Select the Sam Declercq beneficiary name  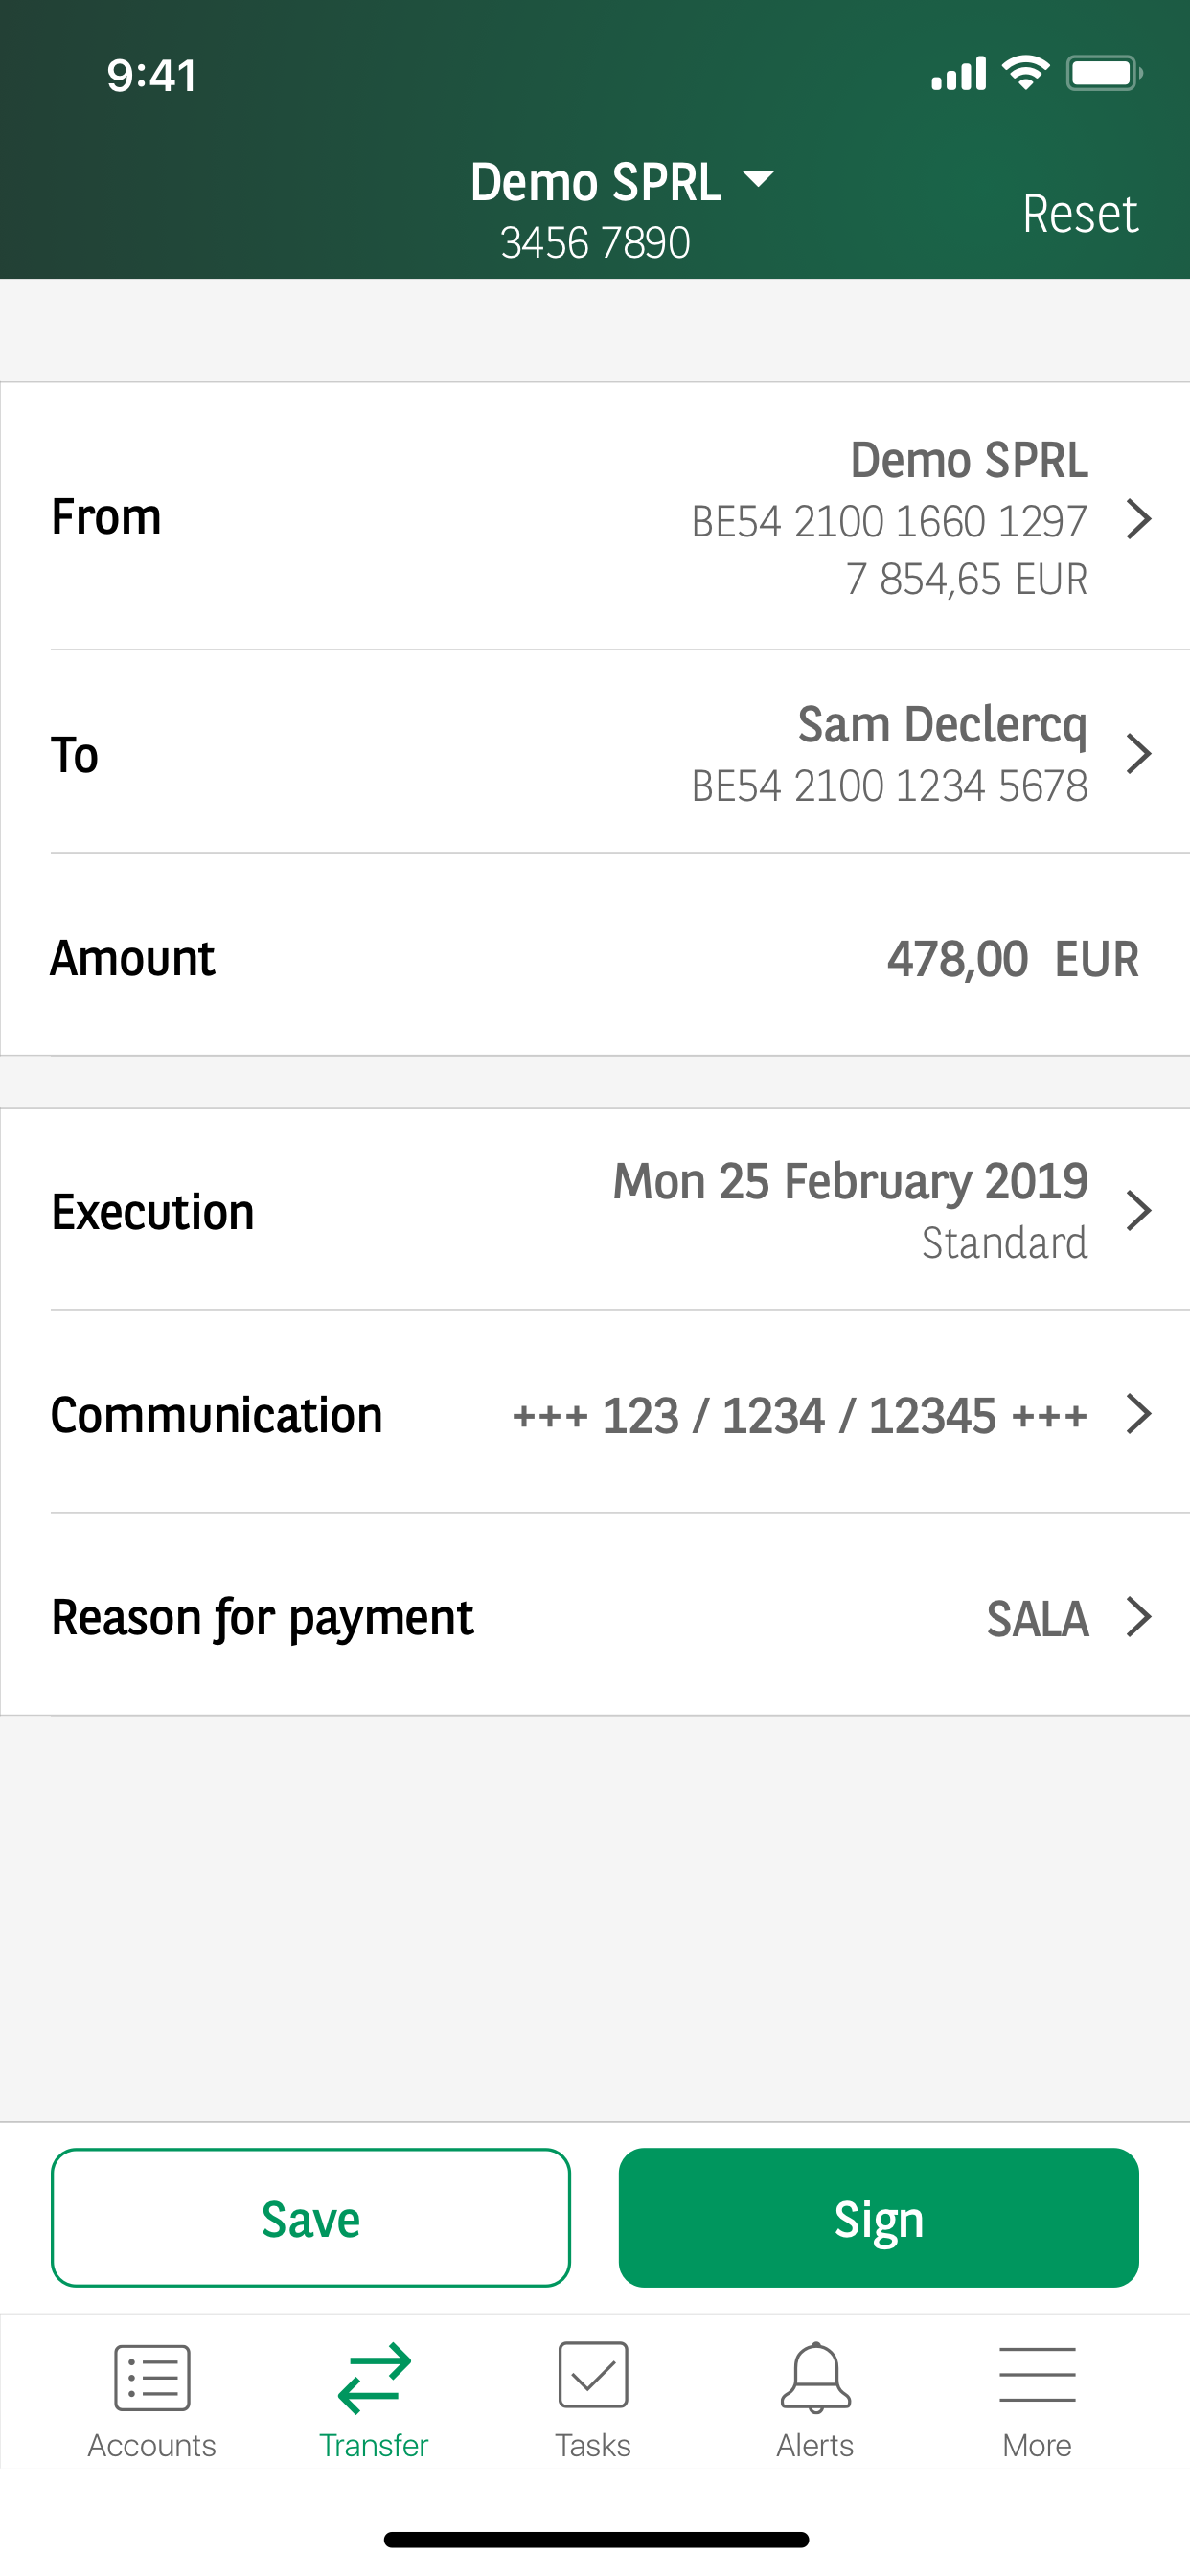(942, 725)
